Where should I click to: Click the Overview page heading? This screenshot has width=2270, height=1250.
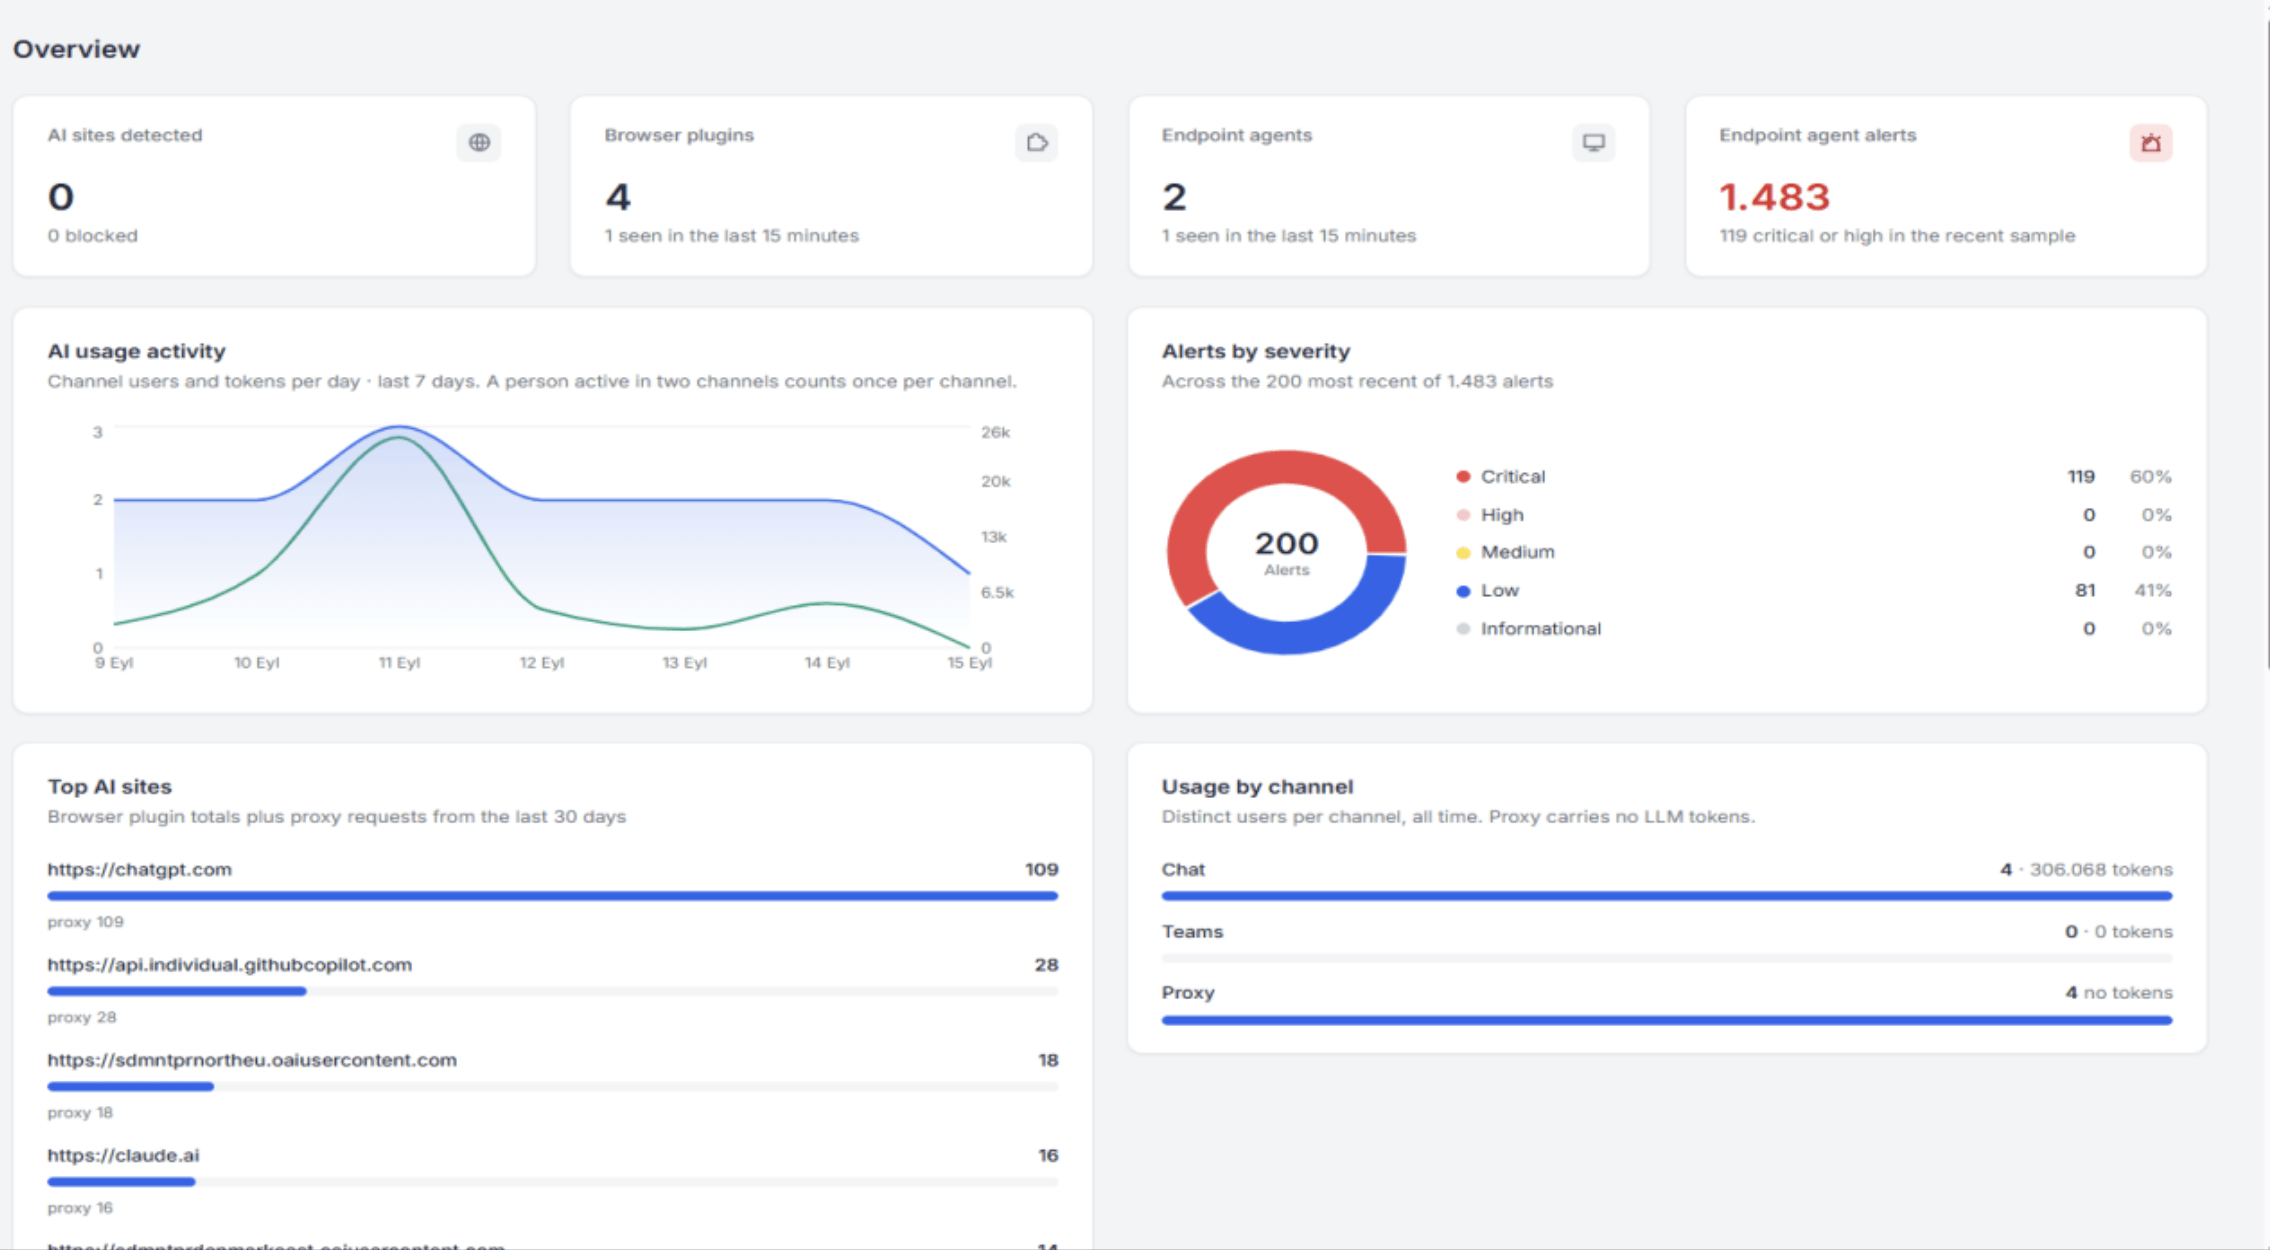coord(76,49)
